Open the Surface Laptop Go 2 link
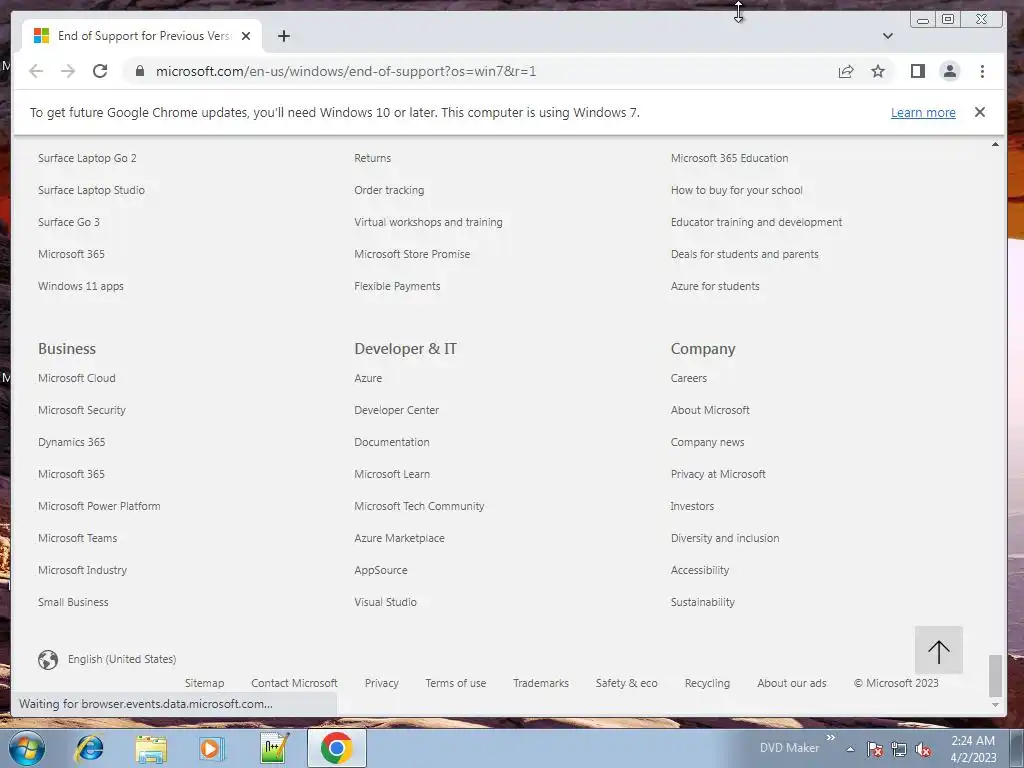1024x768 pixels. click(x=88, y=158)
